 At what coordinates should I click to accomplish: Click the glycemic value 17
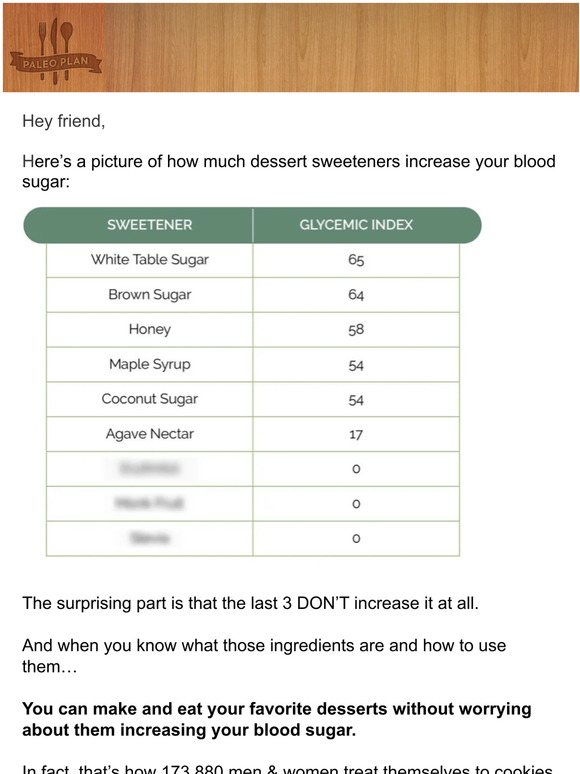[356, 434]
